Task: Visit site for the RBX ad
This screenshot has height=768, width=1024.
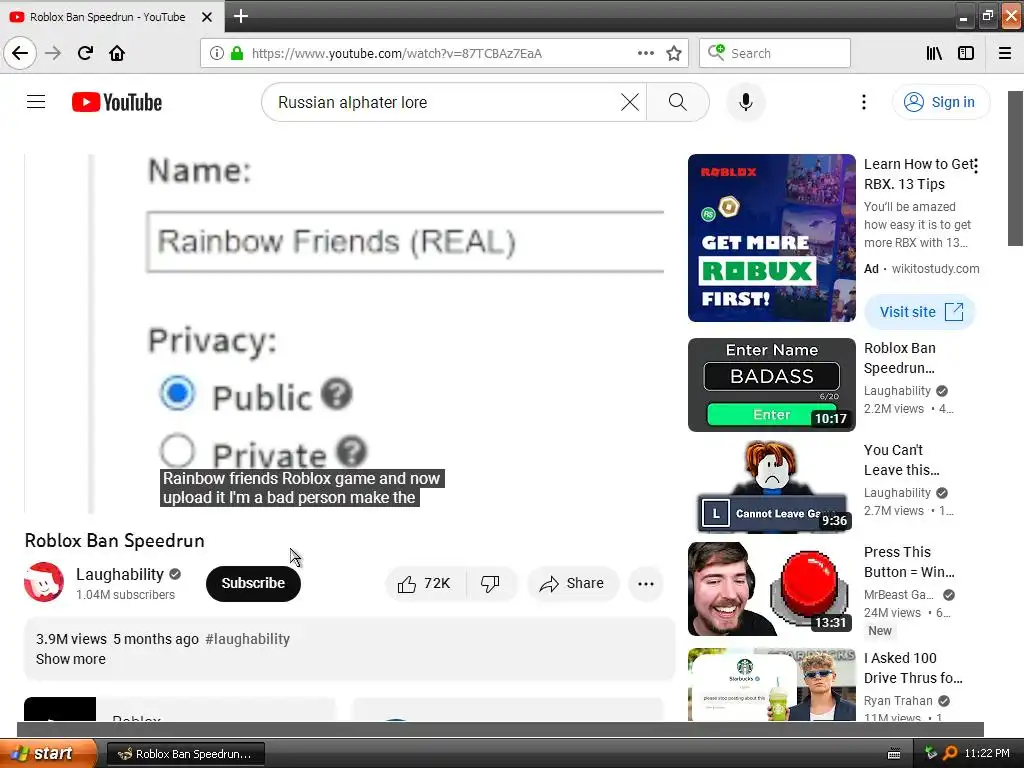Action: coord(920,312)
